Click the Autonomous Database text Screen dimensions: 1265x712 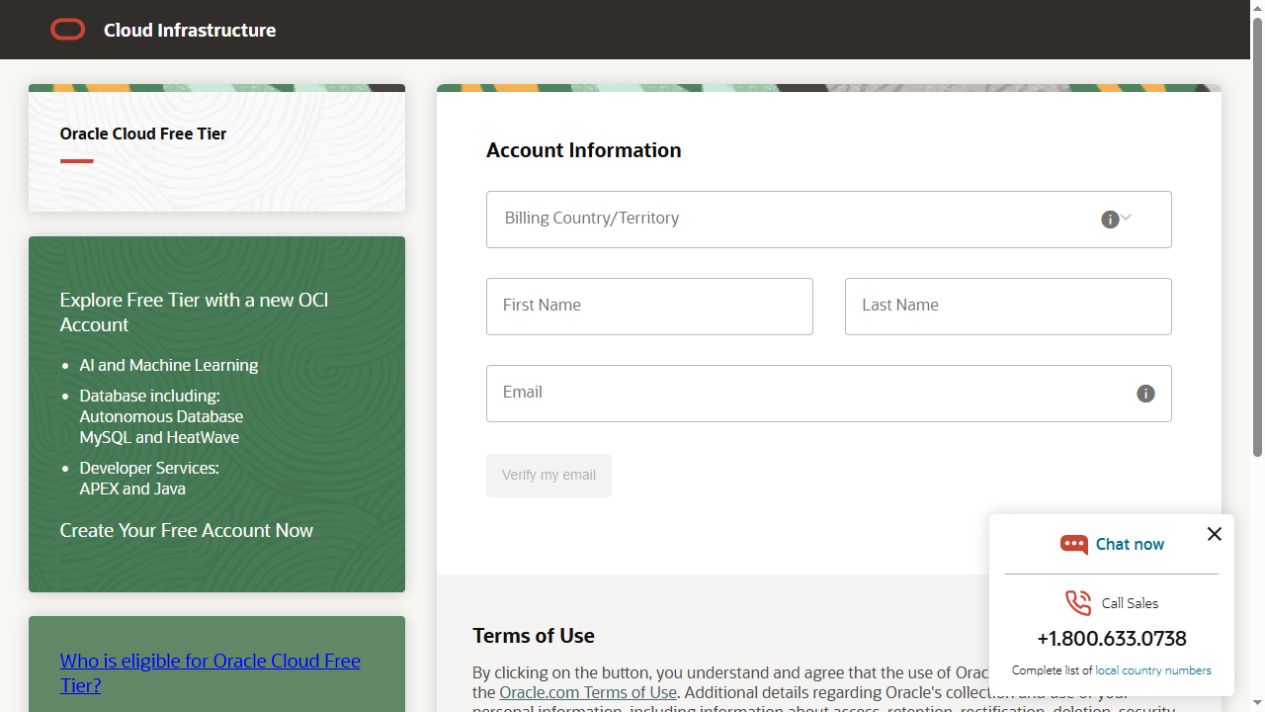161,416
